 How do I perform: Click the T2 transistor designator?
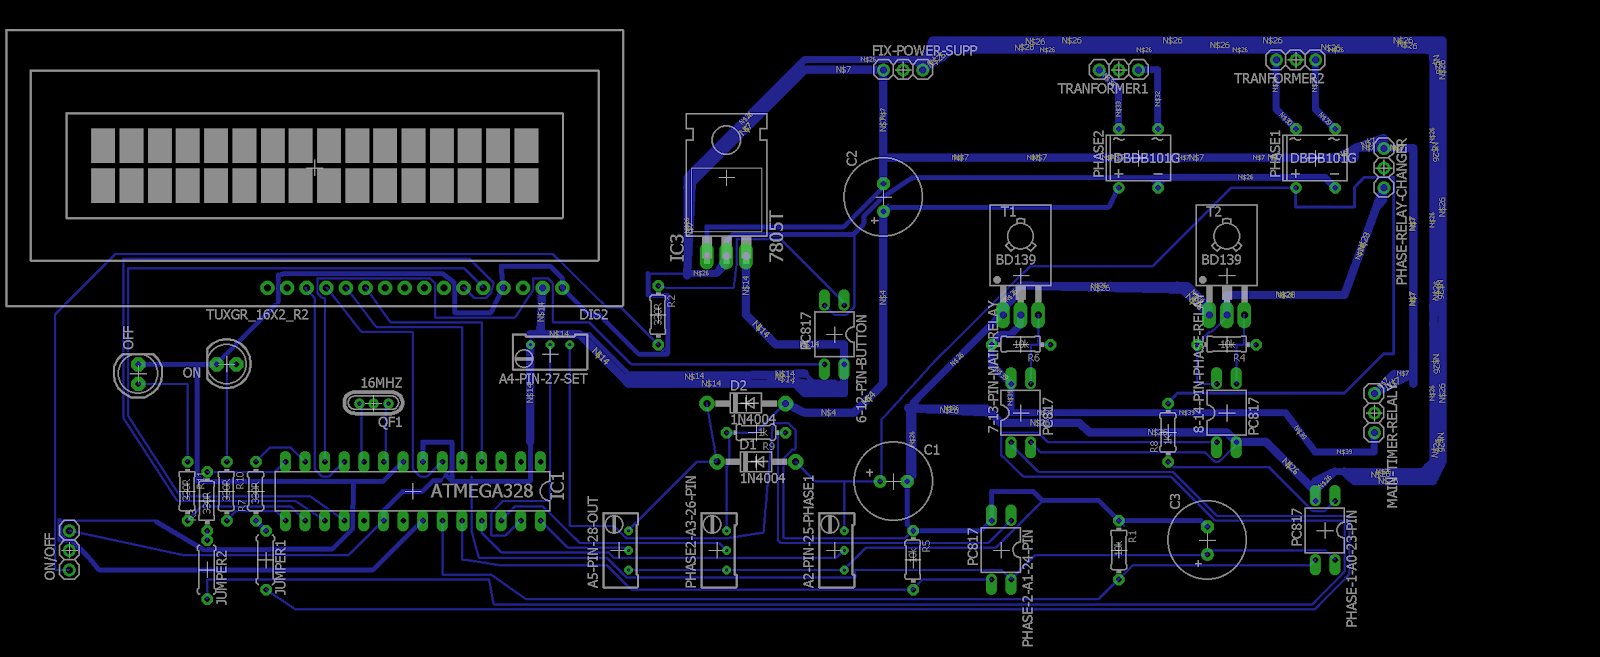click(1214, 212)
